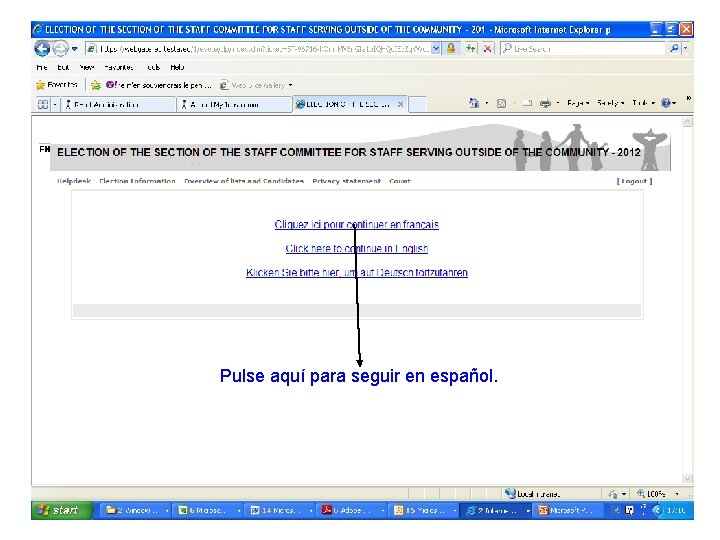Open the Microsoft Excel taskbar group

208,510
